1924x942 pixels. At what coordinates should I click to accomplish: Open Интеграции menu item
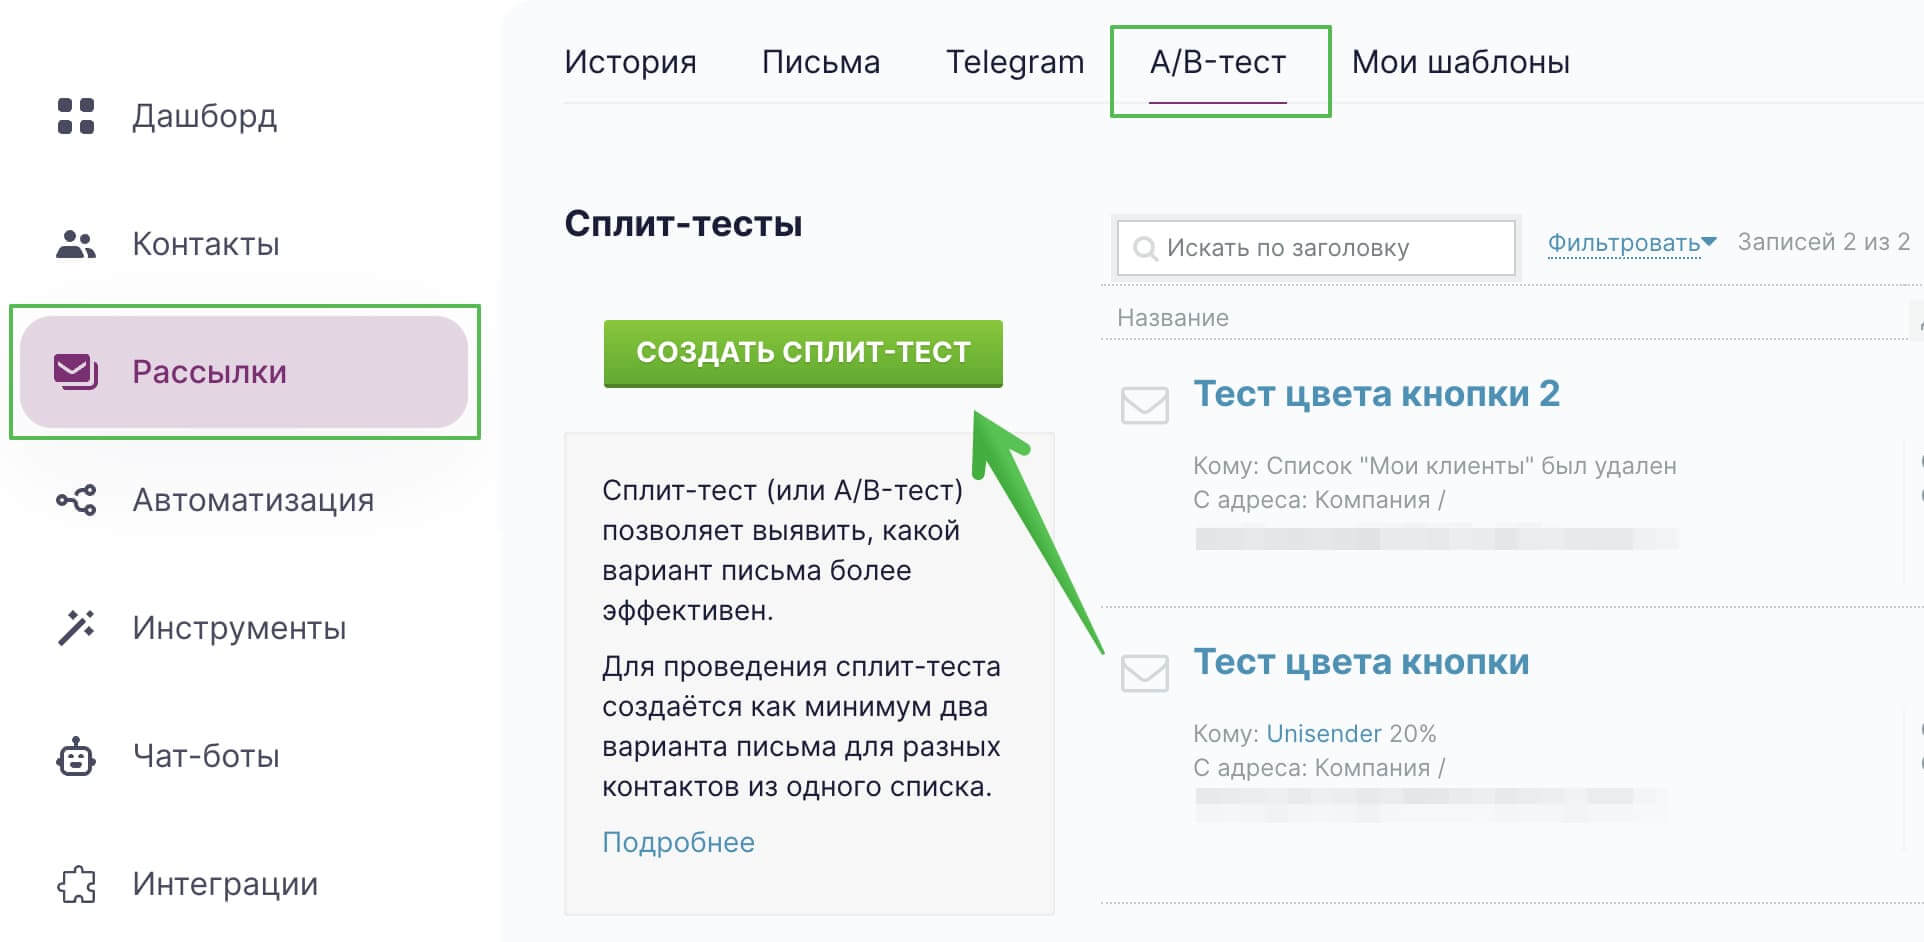click(225, 884)
